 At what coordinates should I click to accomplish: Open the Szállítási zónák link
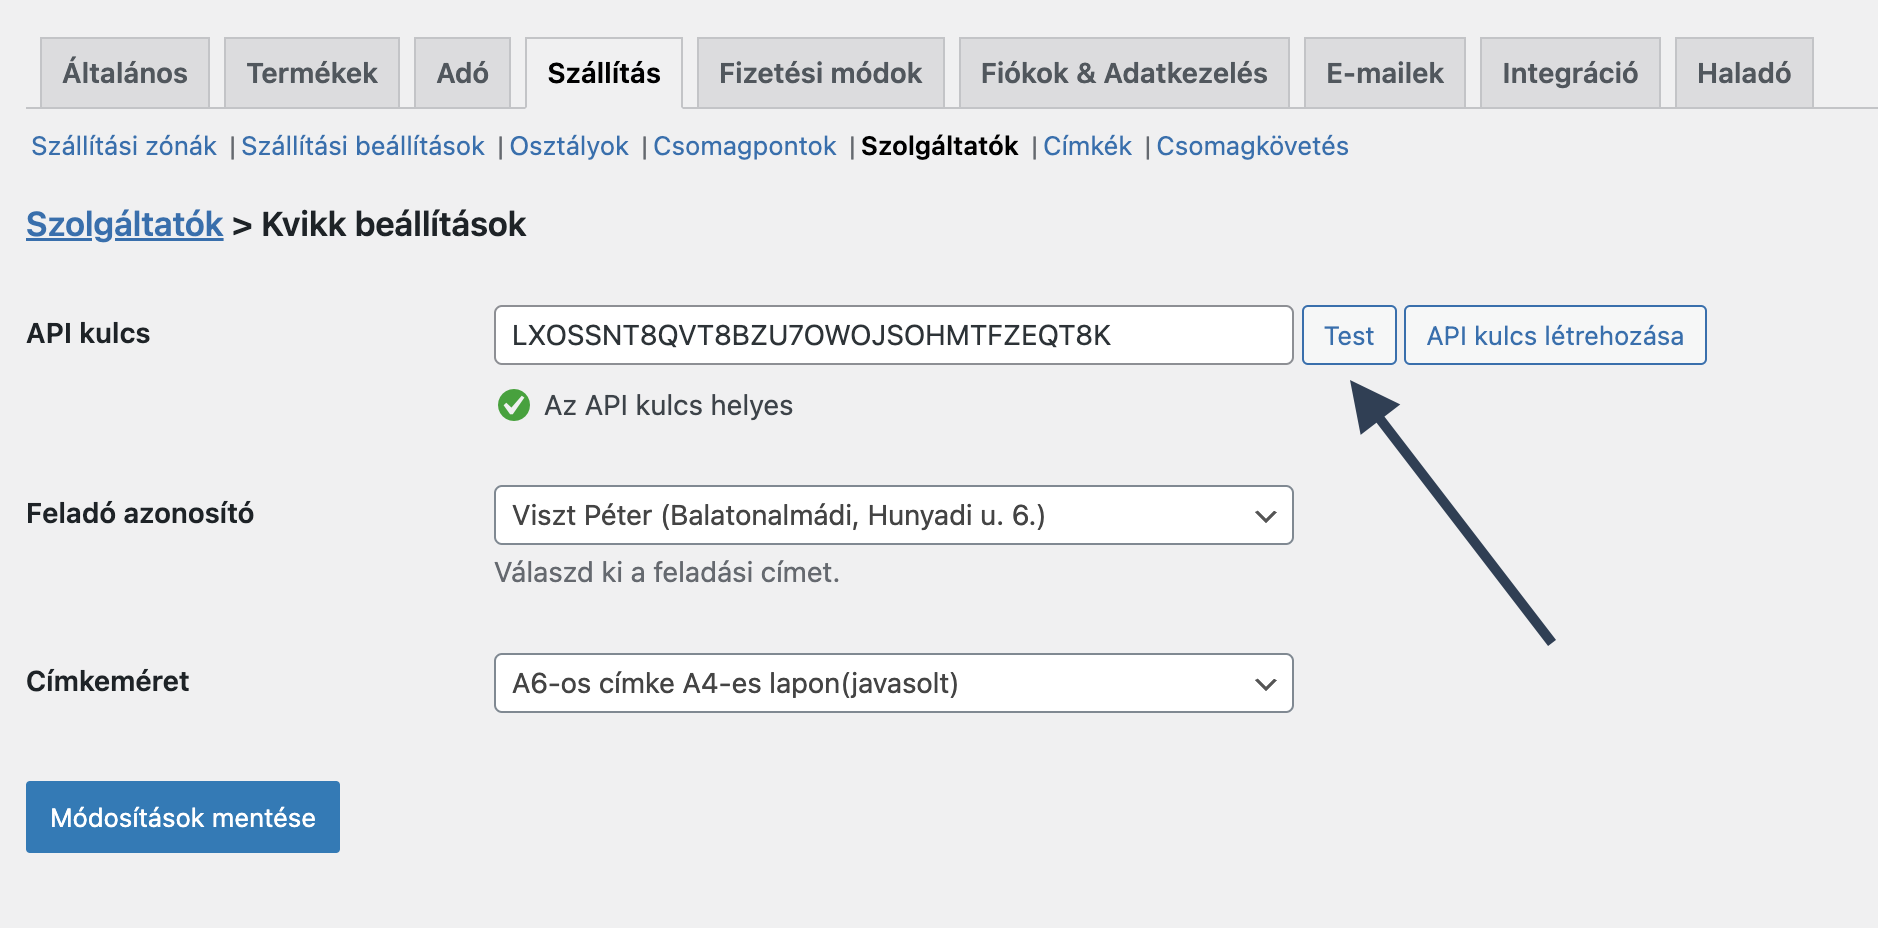[124, 146]
